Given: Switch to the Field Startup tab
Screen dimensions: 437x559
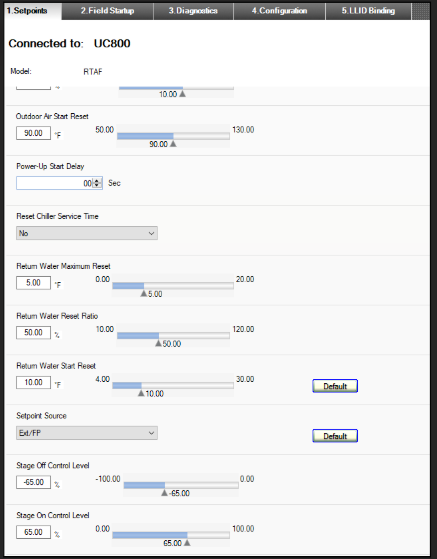Looking at the screenshot, I should [107, 11].
